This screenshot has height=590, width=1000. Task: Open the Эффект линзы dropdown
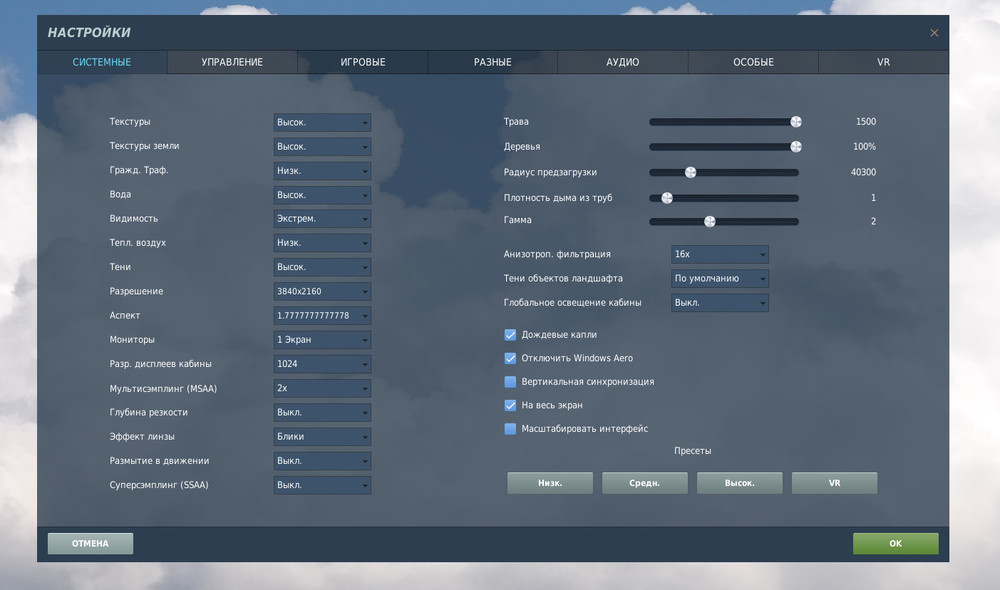pos(322,436)
